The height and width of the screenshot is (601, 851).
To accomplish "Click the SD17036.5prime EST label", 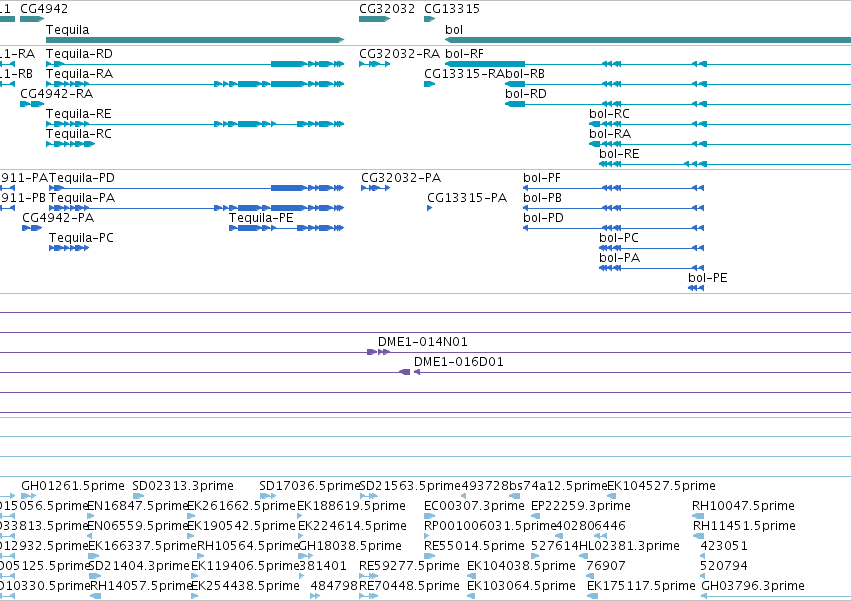I will (x=309, y=486).
